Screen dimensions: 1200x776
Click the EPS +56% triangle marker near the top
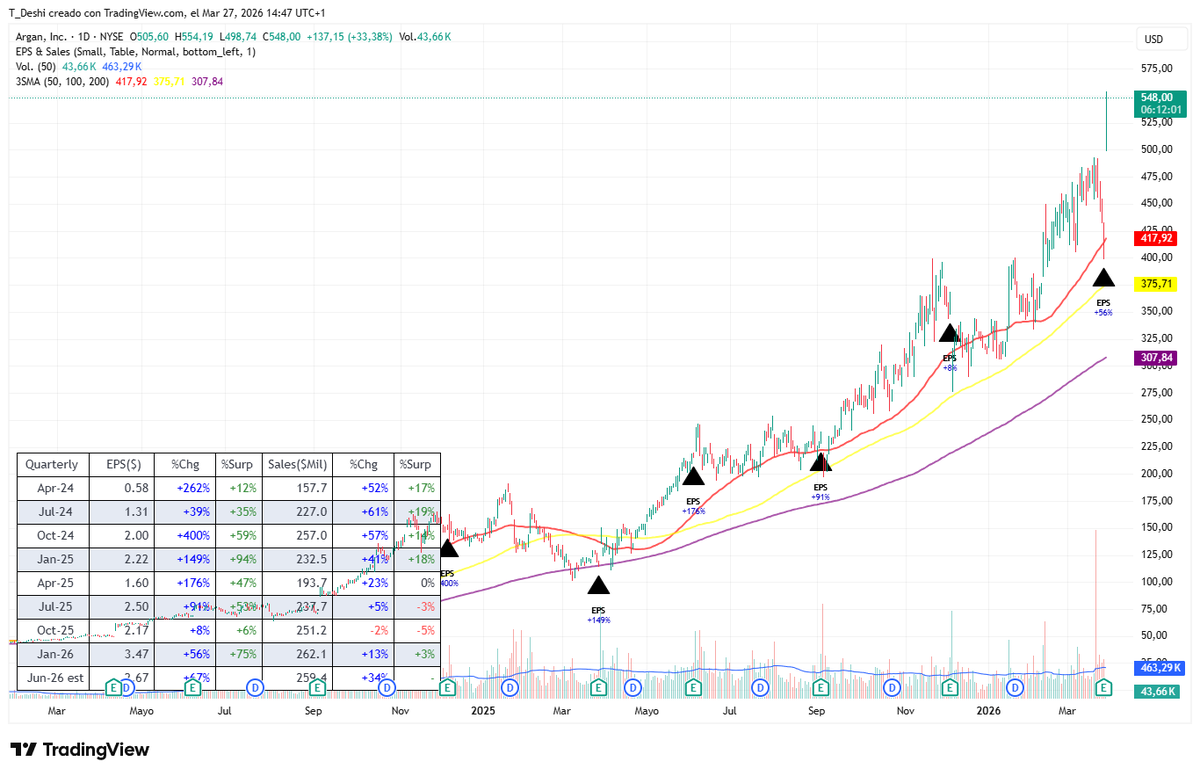(x=1104, y=278)
